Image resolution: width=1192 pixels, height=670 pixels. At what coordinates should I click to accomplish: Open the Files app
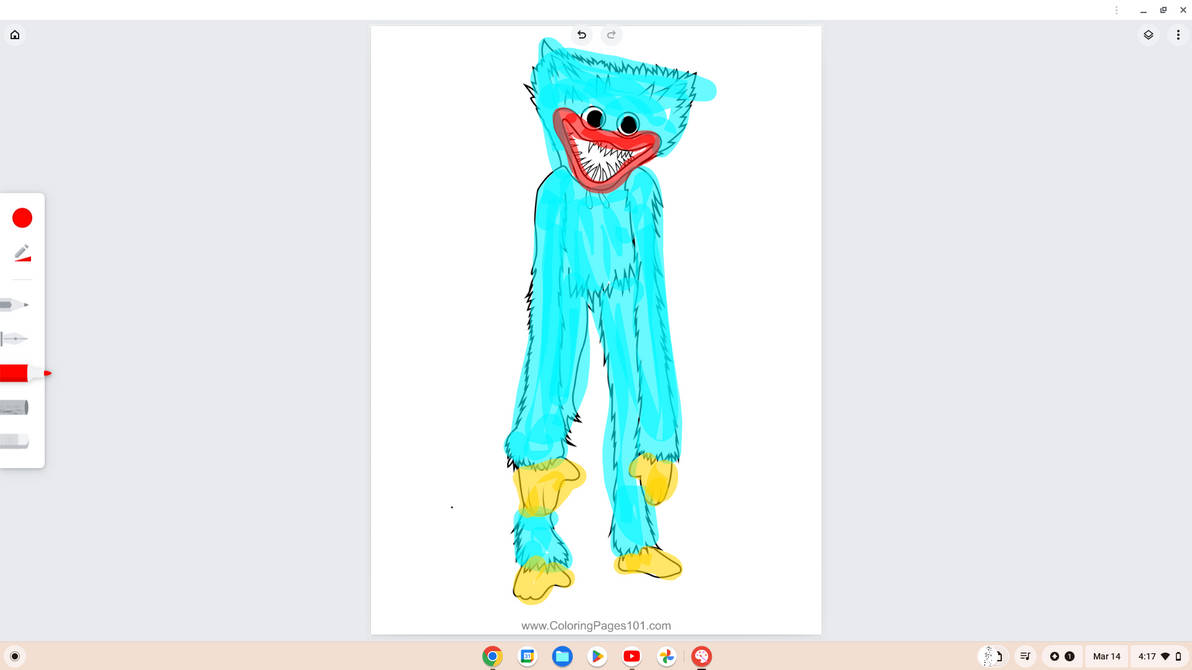coord(563,656)
